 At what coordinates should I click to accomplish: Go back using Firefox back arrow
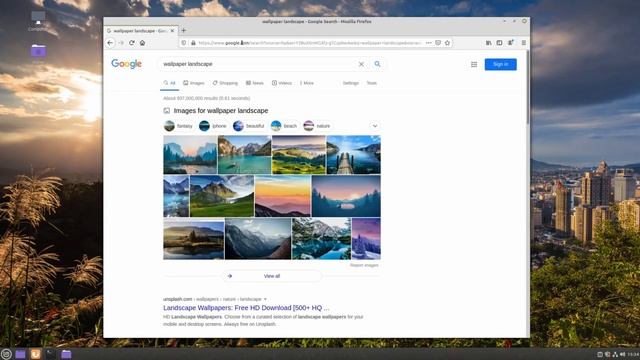pos(110,42)
